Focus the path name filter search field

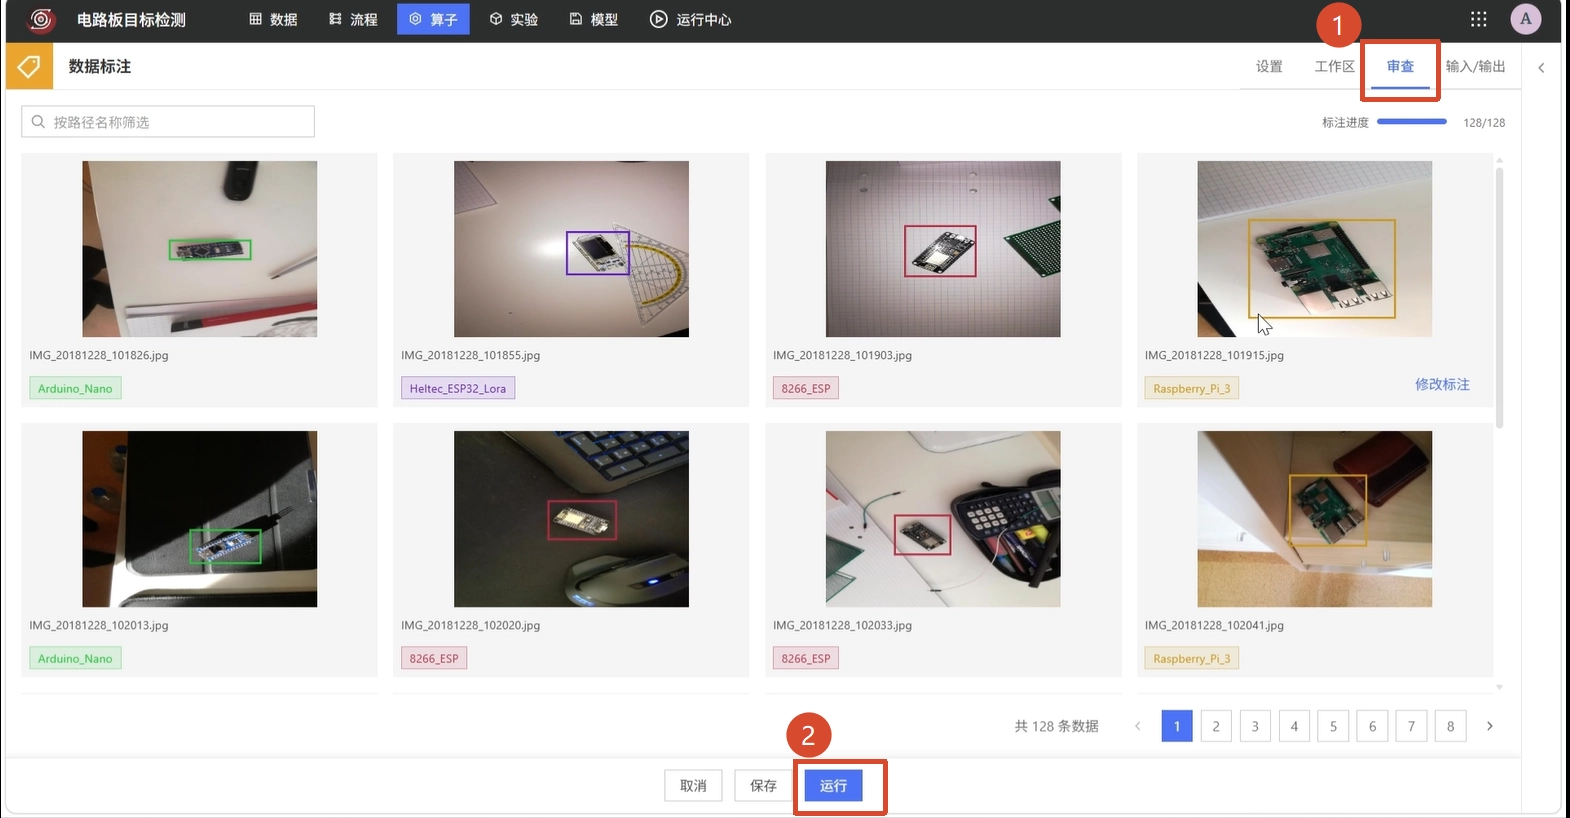(x=168, y=122)
